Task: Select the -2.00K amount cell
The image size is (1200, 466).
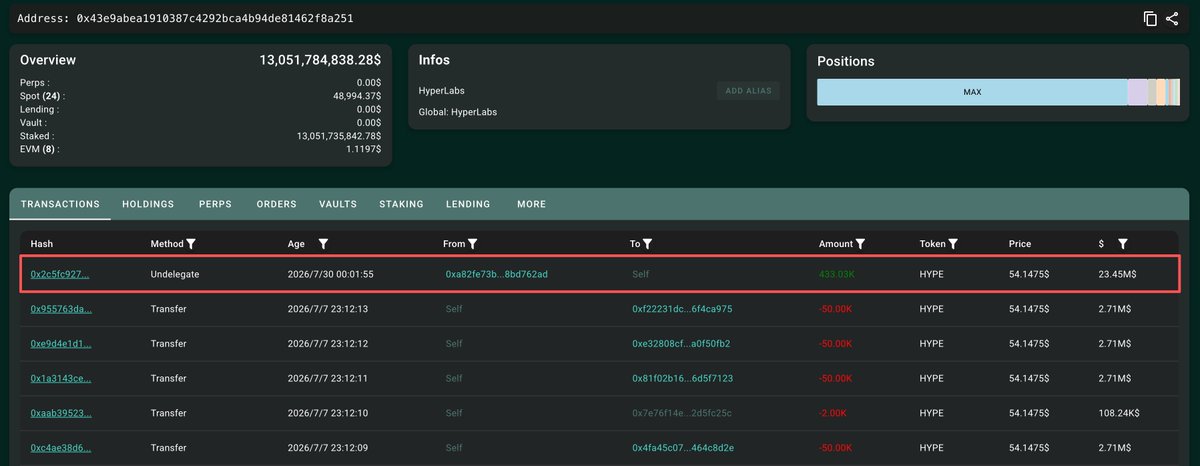Action: click(x=835, y=413)
